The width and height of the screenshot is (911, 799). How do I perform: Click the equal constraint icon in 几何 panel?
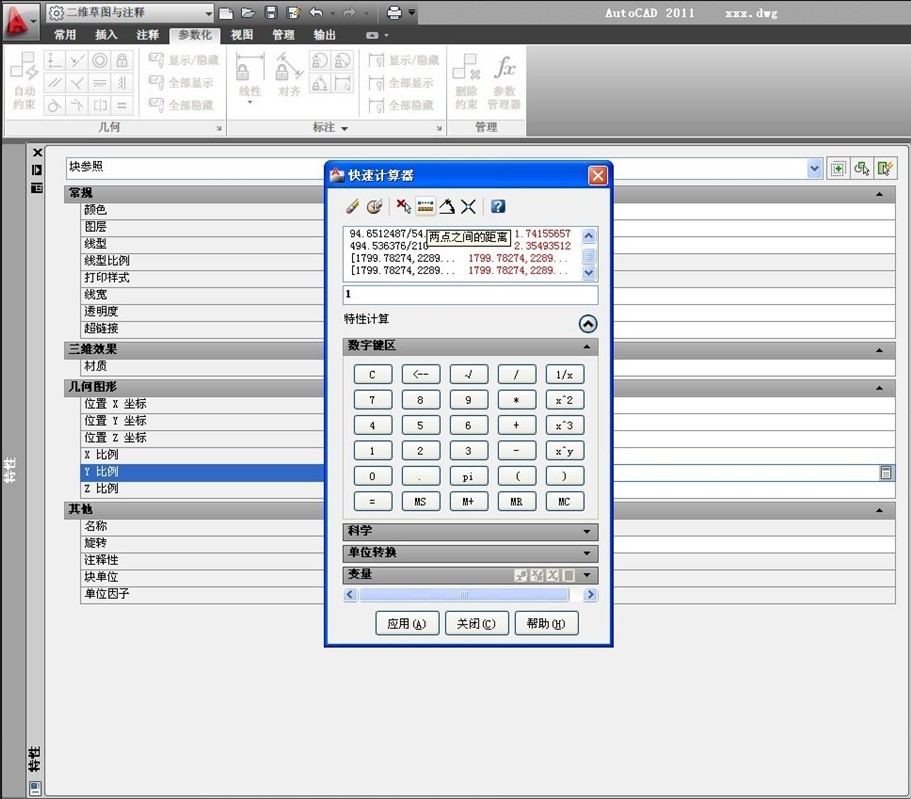click(122, 106)
